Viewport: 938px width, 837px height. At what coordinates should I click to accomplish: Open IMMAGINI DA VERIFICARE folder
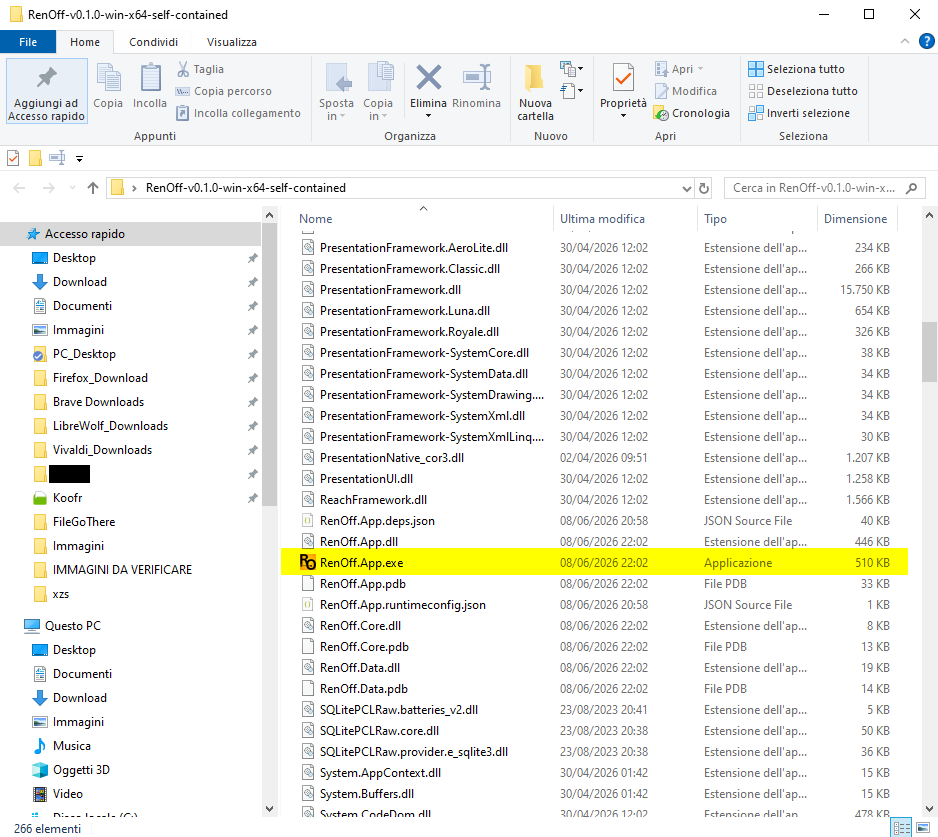pos(122,570)
